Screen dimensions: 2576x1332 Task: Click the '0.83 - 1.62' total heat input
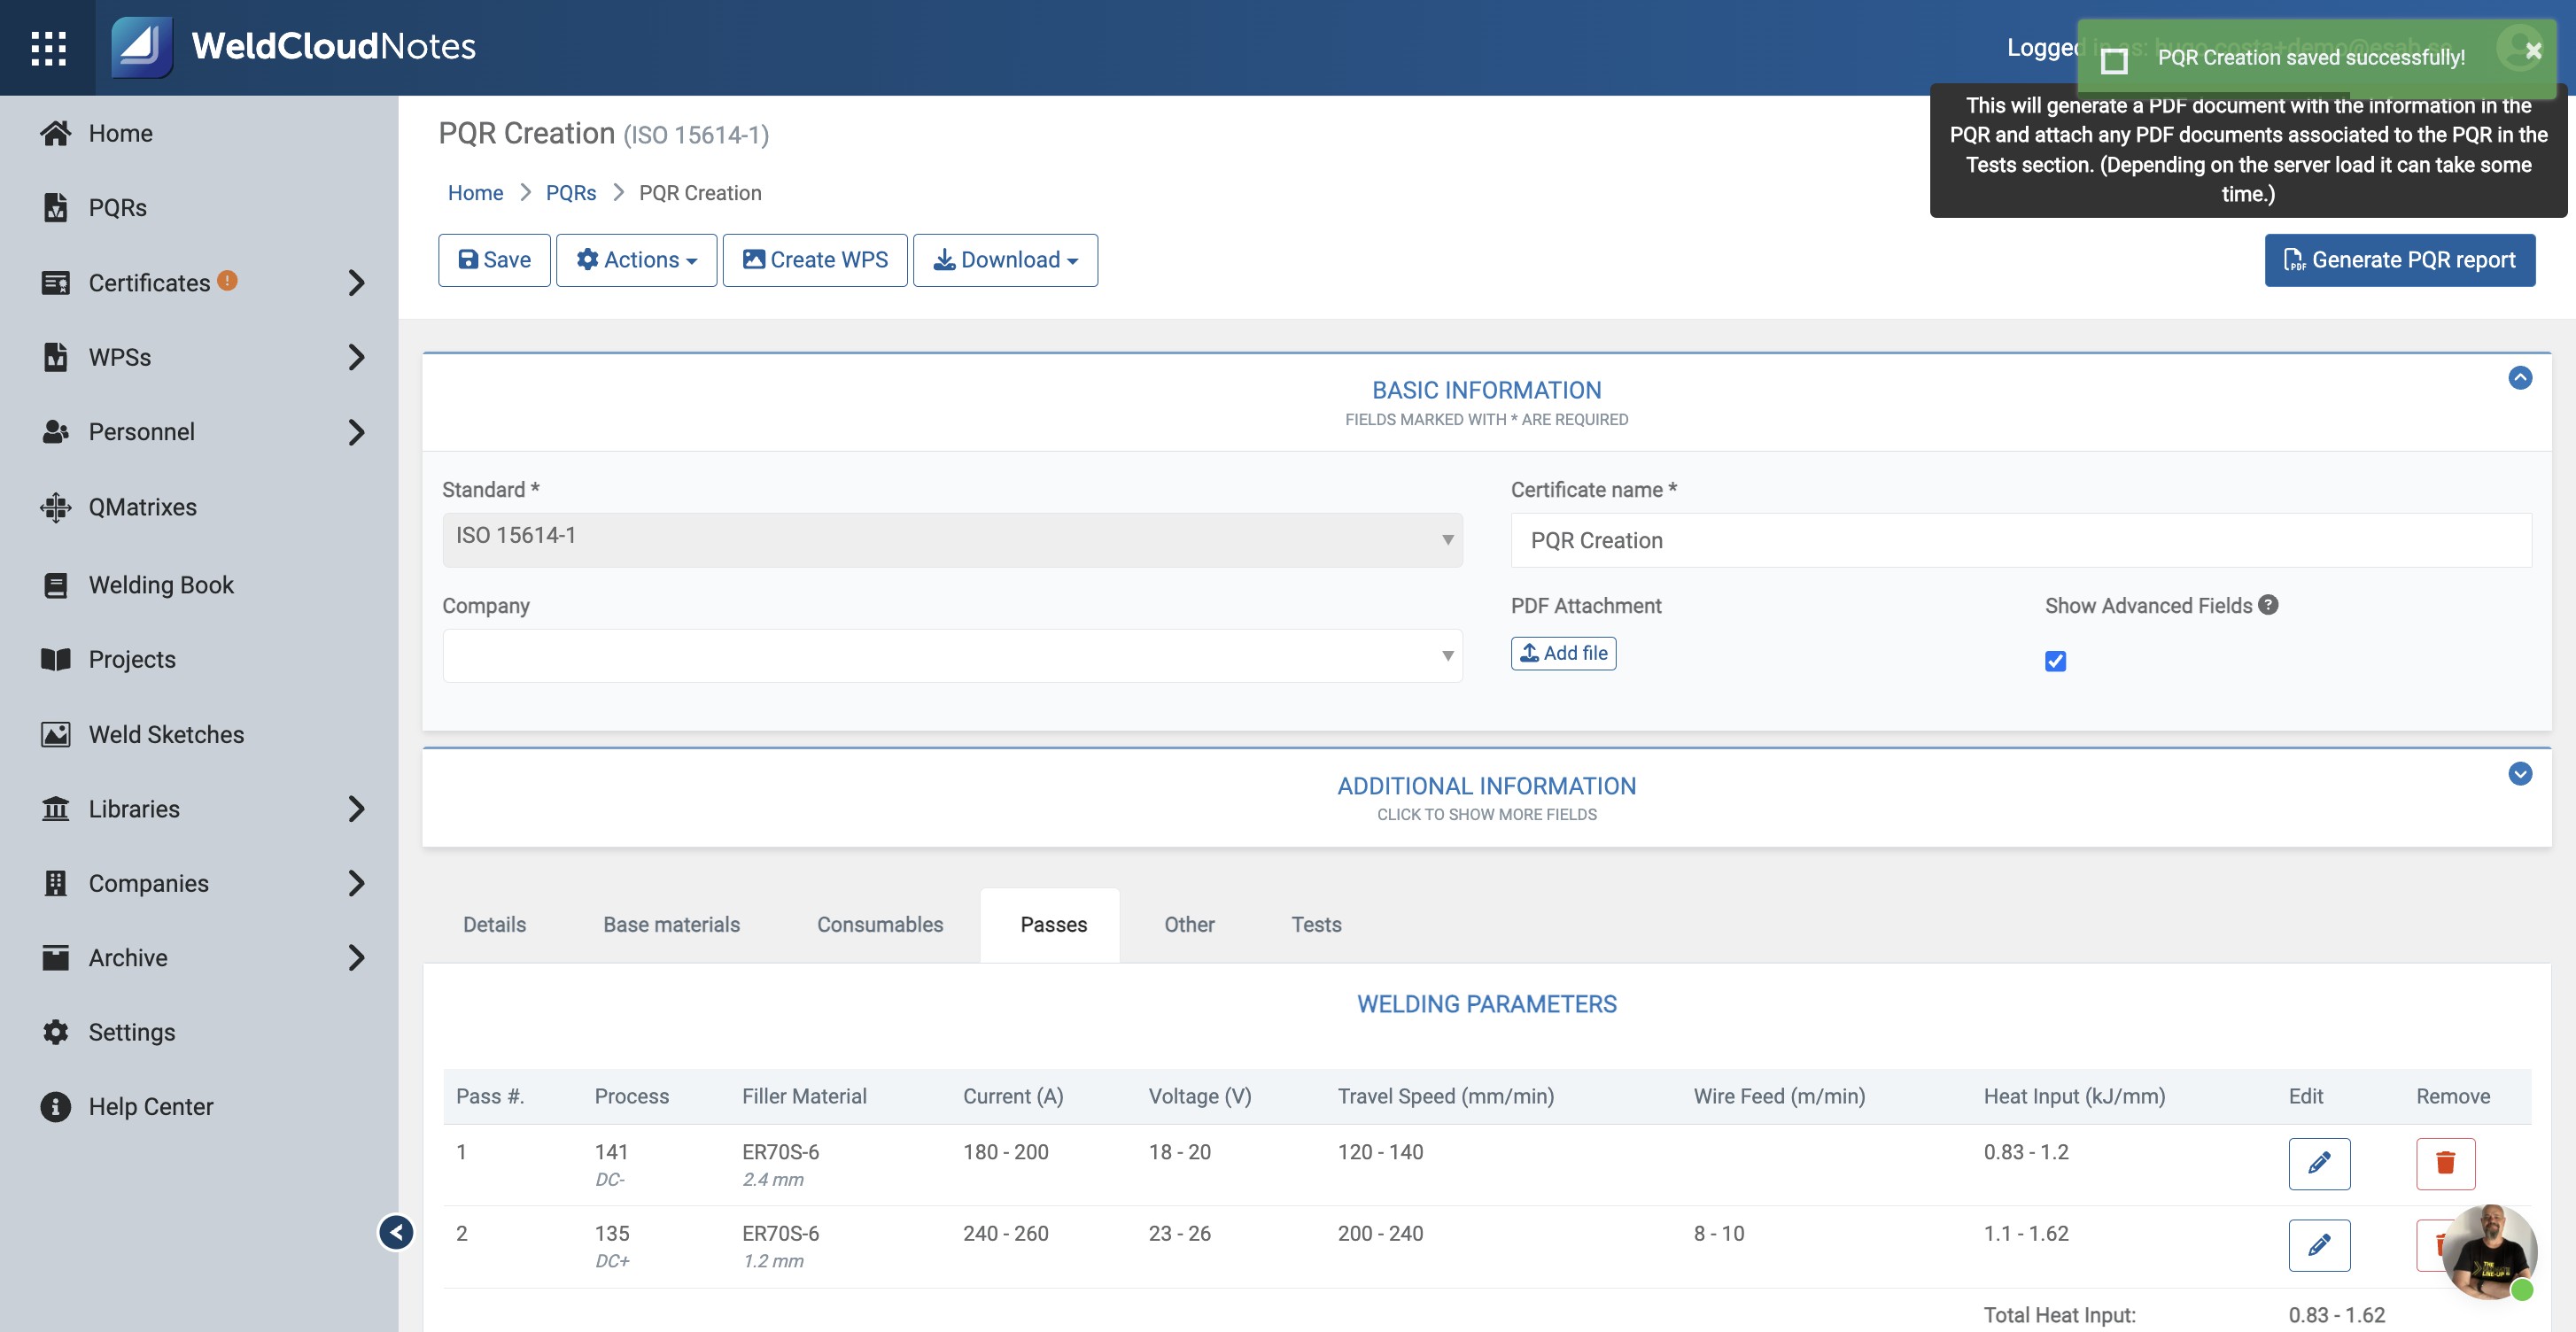pos(2336,1315)
